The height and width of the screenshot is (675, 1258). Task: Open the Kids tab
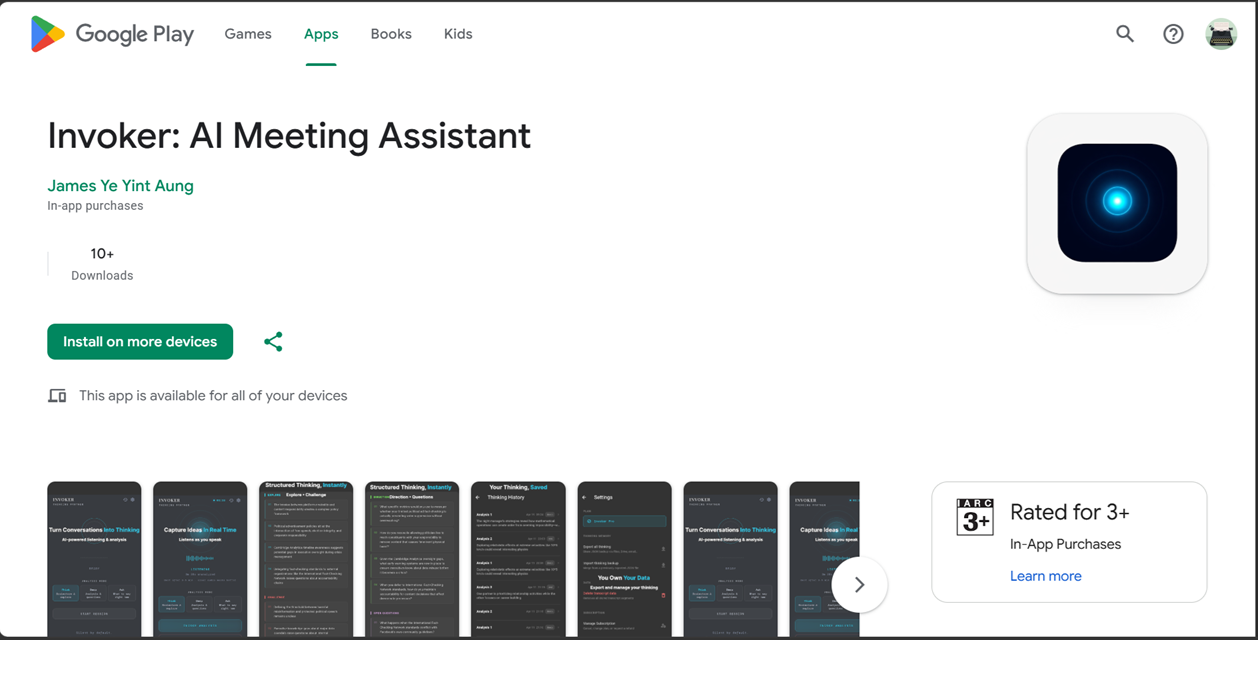point(458,34)
